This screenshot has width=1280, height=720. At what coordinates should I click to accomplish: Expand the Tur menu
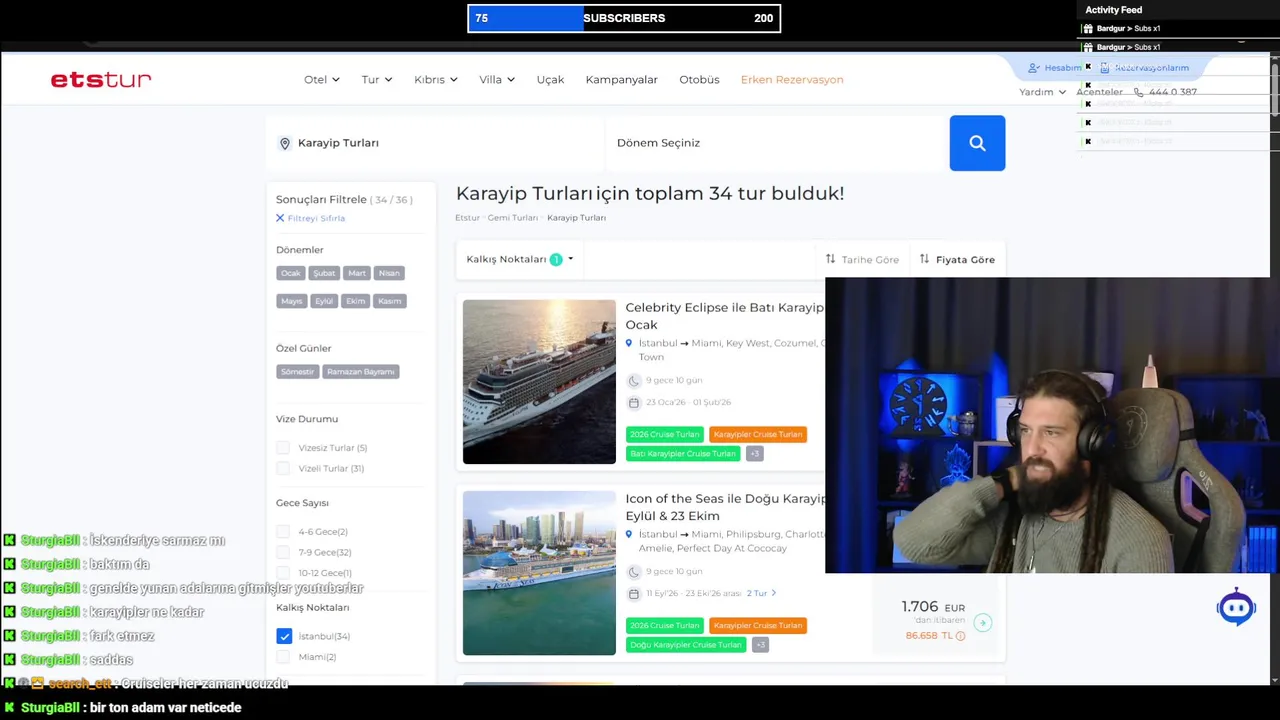tap(377, 80)
